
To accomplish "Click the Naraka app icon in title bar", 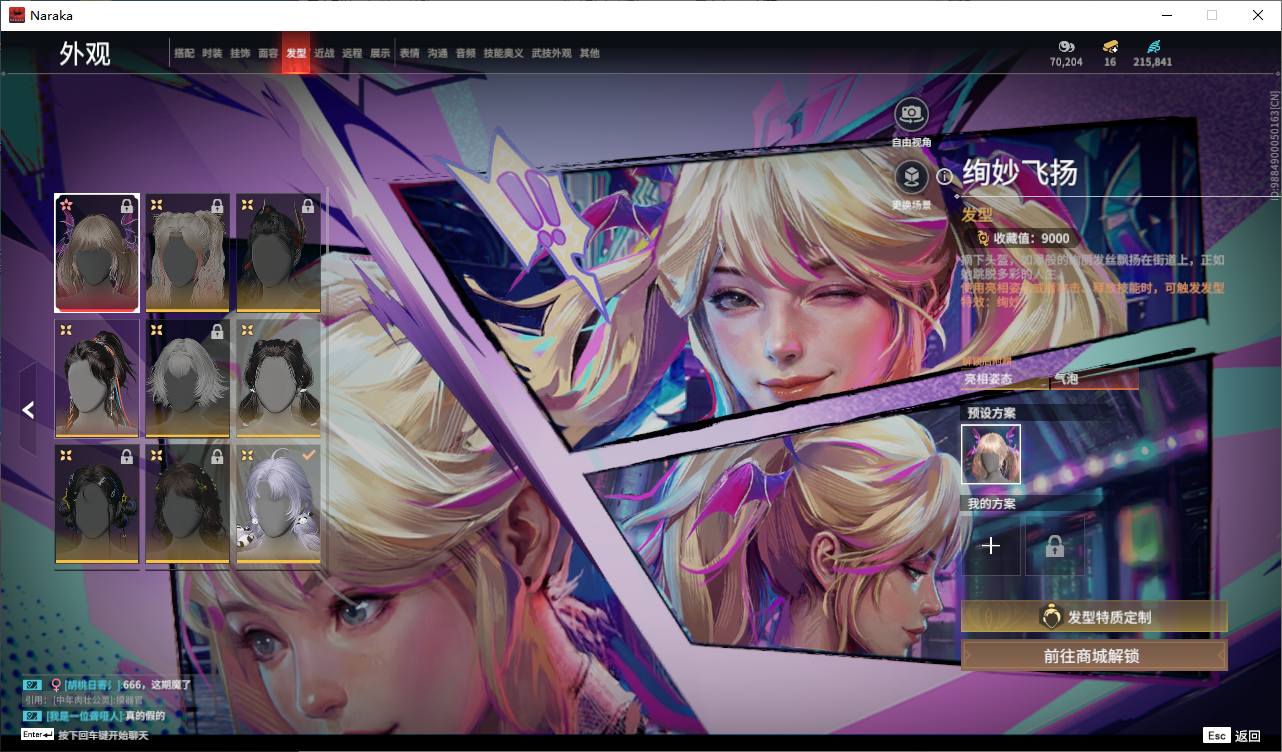I will click(x=16, y=15).
